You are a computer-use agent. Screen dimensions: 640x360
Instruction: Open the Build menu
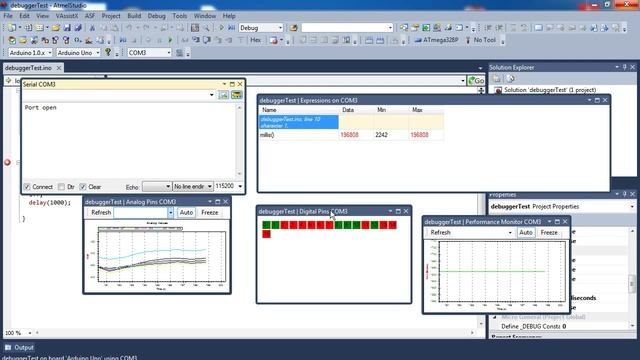(134, 16)
